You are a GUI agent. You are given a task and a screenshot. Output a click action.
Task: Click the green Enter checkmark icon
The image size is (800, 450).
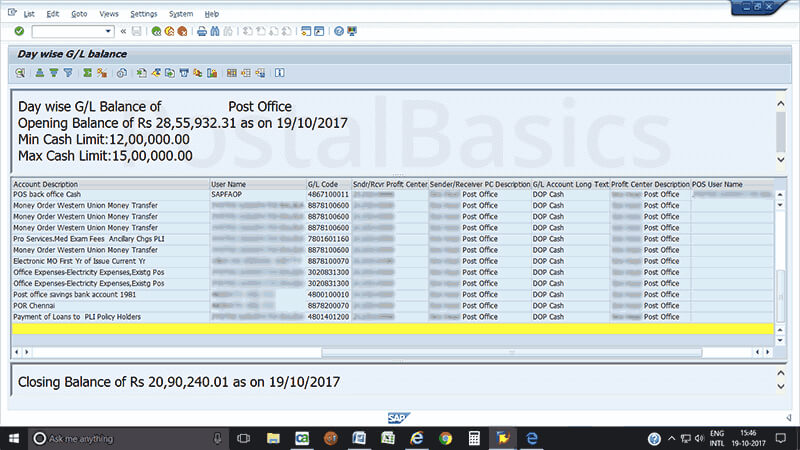click(x=18, y=31)
